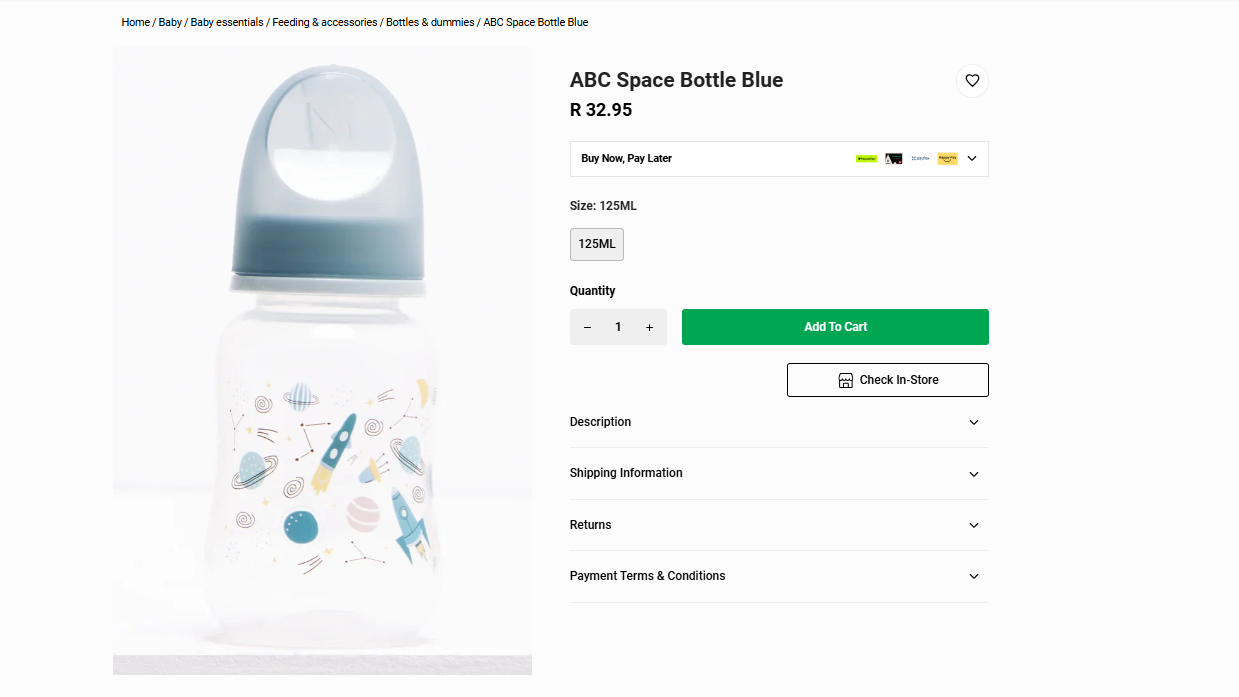Click the yellow HappyPay logo
This screenshot has width=1239, height=697.
pyautogui.click(x=947, y=159)
